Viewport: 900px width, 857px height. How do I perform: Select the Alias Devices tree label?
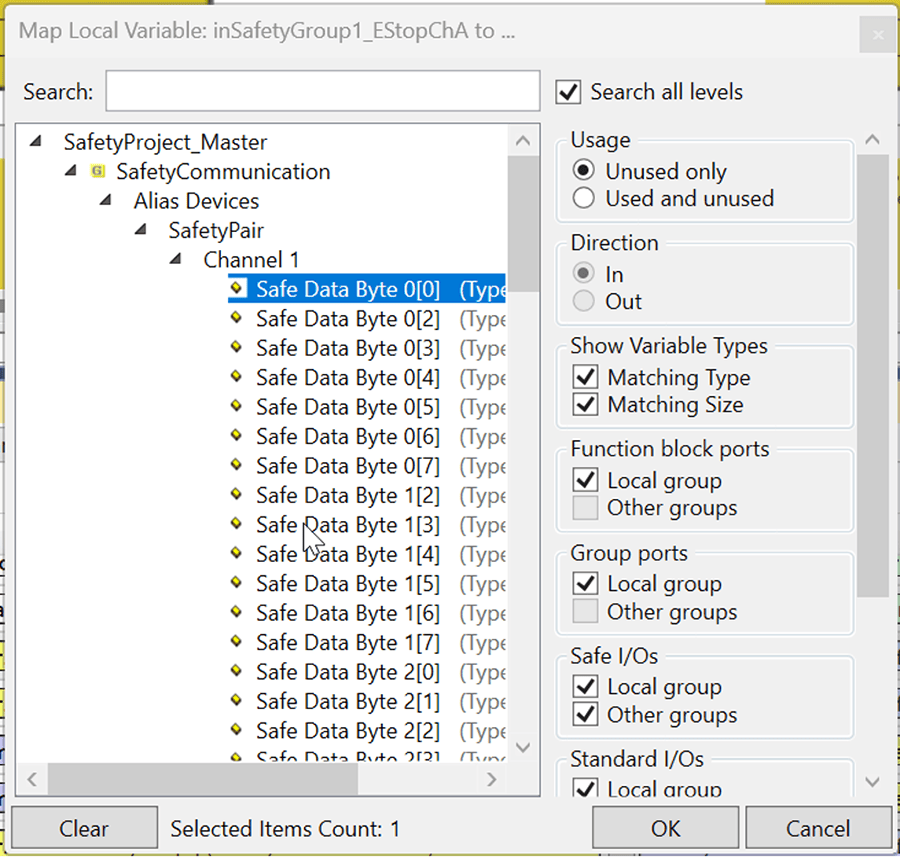coord(196,201)
